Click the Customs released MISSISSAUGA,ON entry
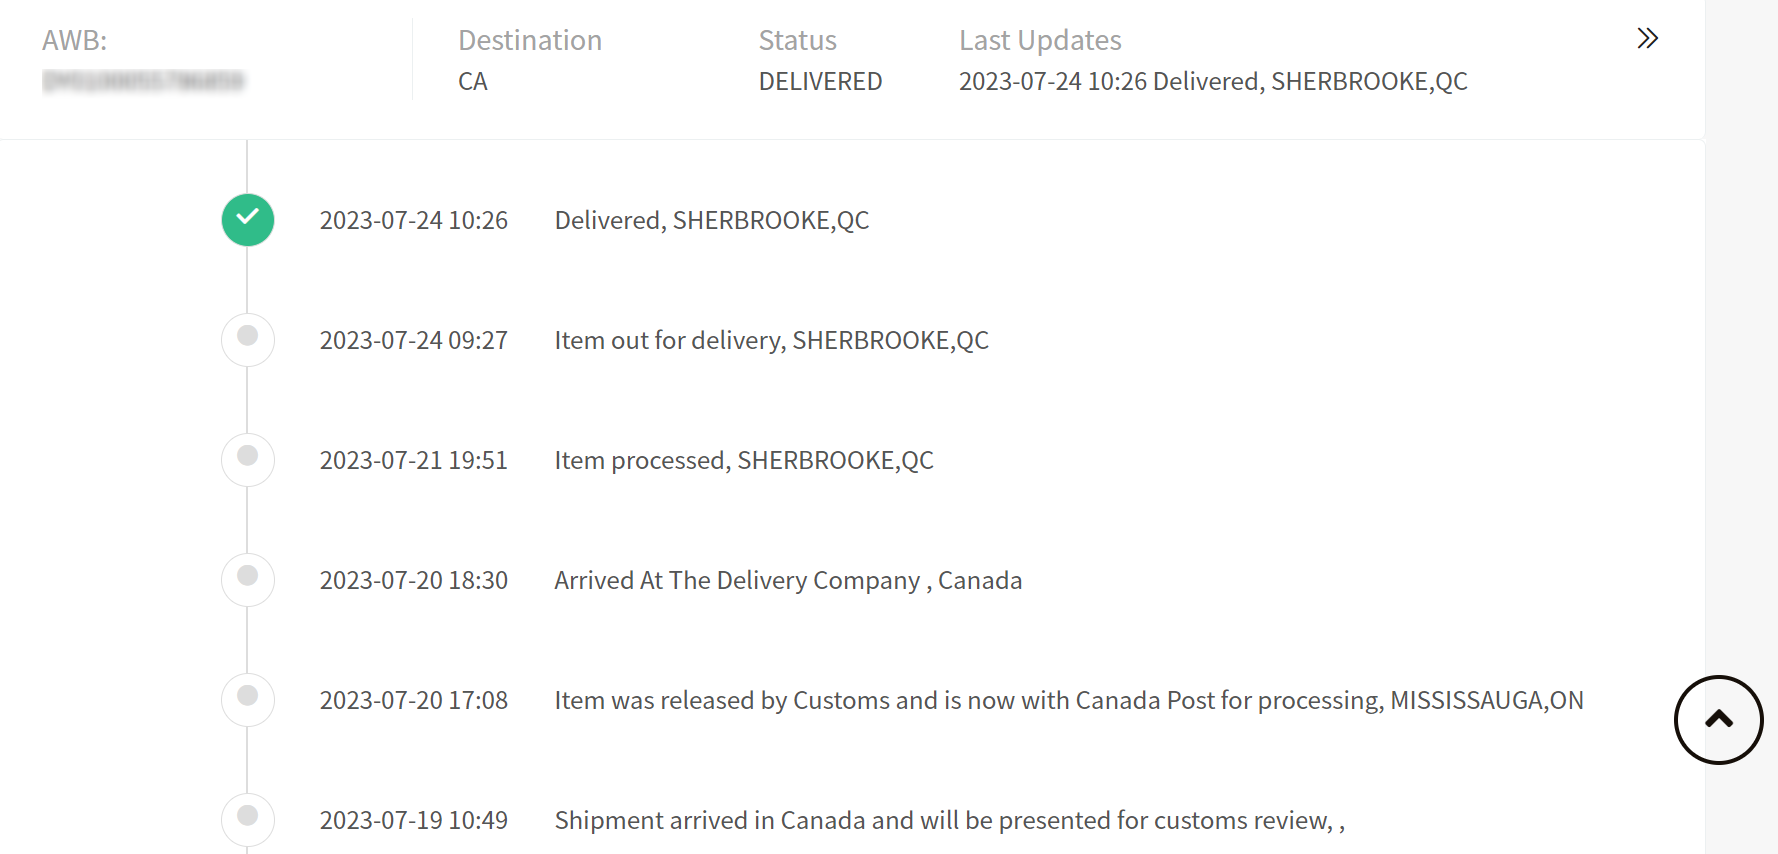 [x=1068, y=700]
